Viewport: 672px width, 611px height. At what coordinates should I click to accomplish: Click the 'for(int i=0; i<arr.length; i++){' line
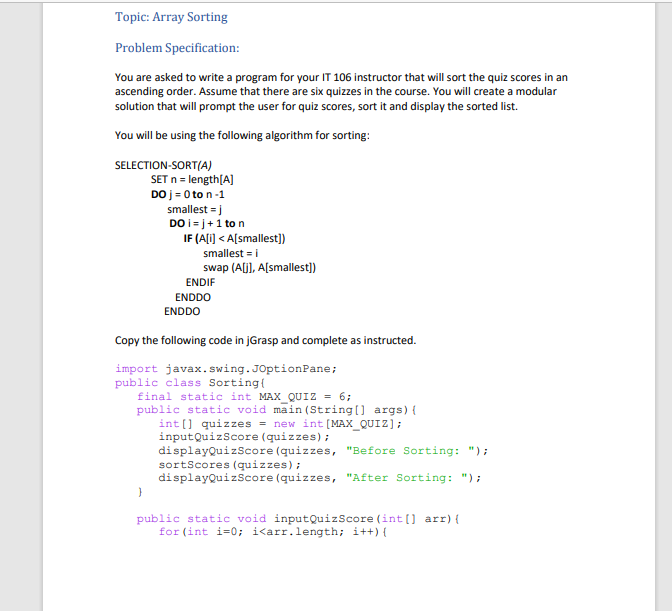pos(273,532)
